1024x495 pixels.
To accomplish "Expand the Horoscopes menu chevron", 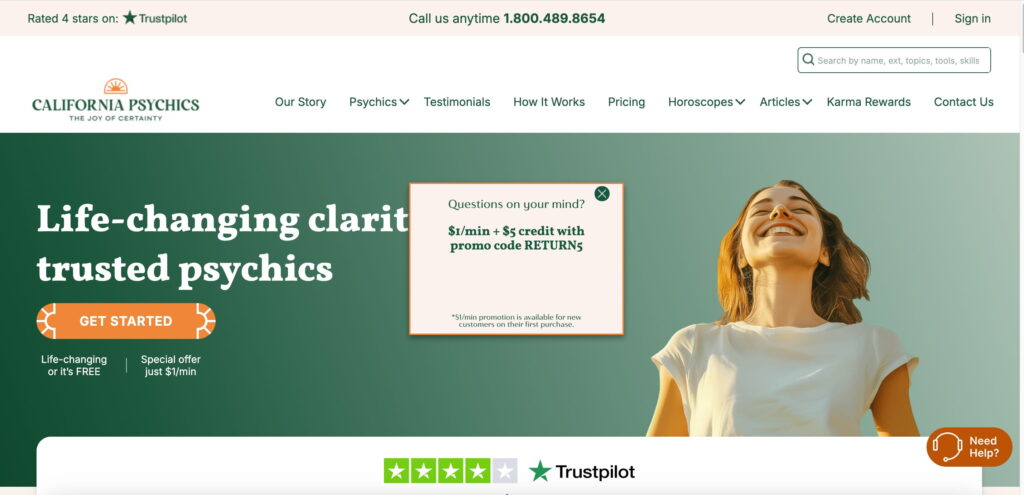I will click(740, 102).
